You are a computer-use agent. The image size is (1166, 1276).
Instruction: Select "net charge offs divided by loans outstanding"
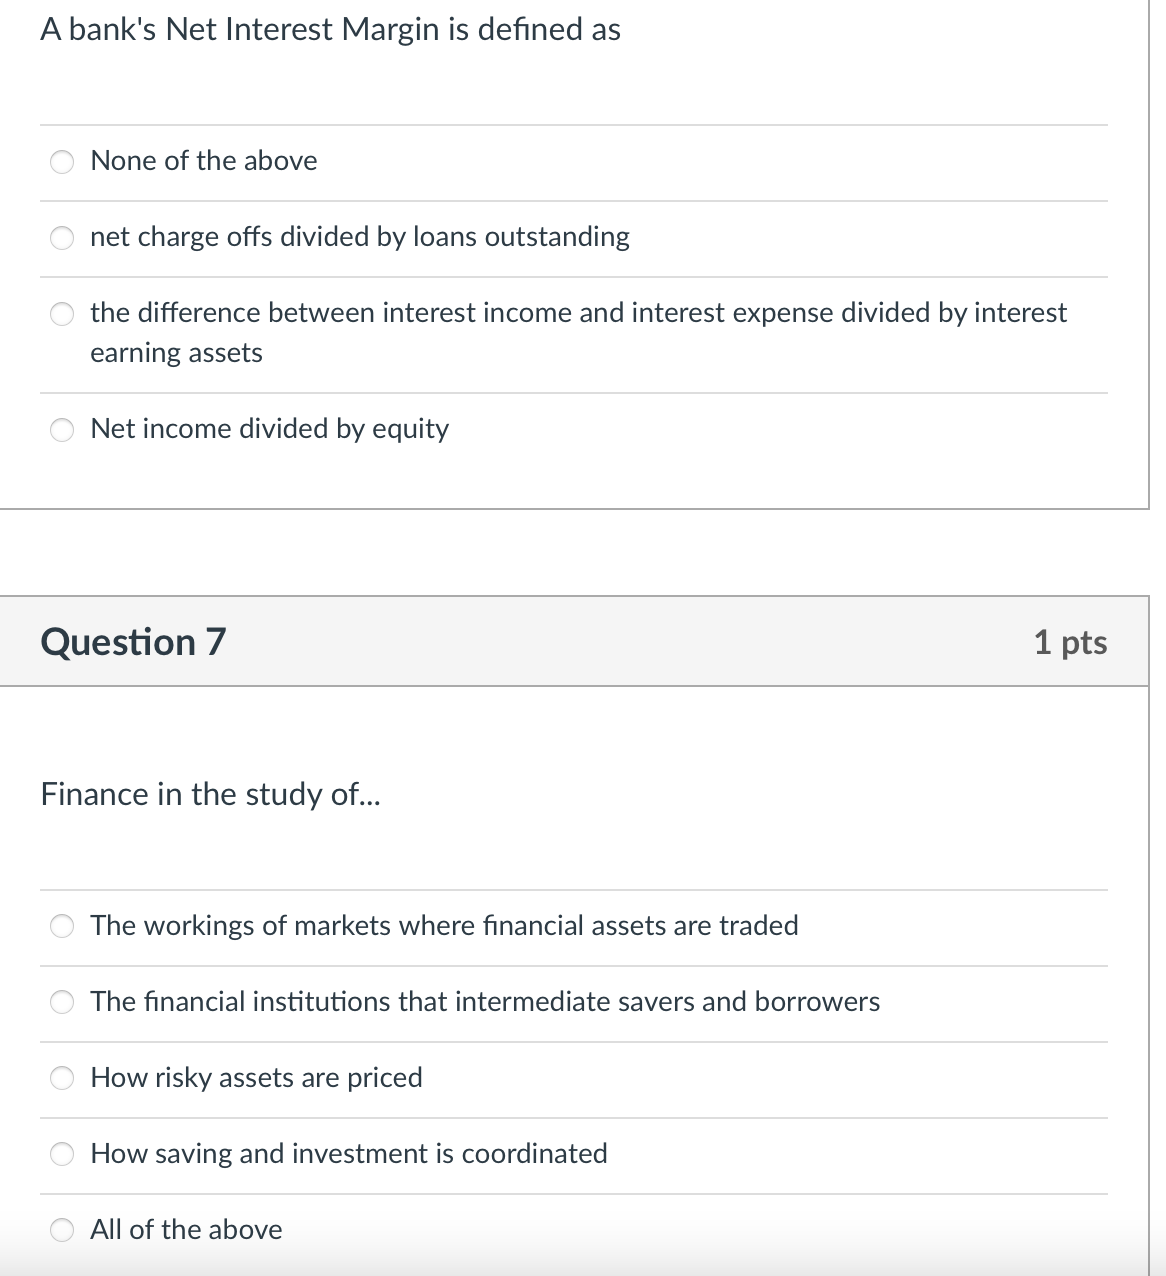[61, 238]
